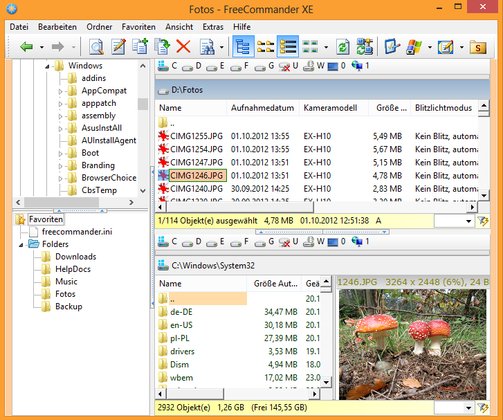503x420 pixels.
Task: Select the Downloads favorite folder
Action: point(76,257)
